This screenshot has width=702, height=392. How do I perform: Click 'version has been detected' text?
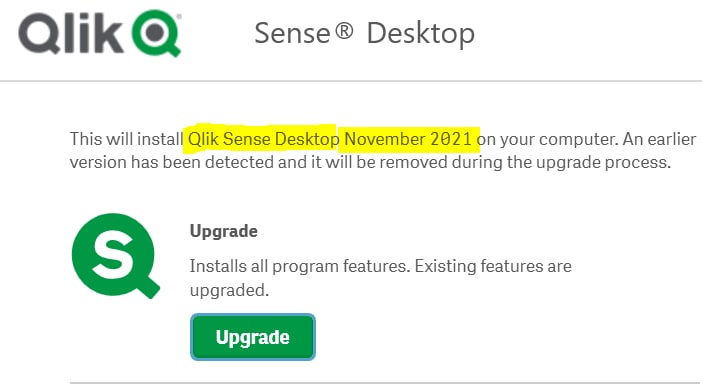click(x=171, y=162)
